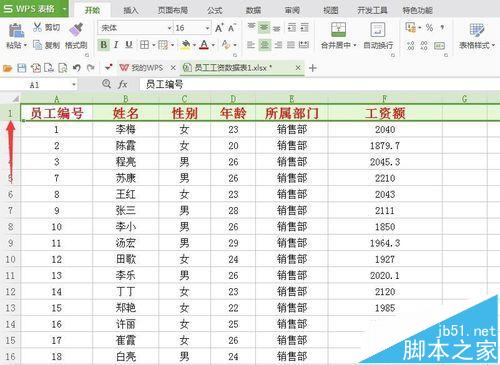Click the Table Style icon

point(477,30)
